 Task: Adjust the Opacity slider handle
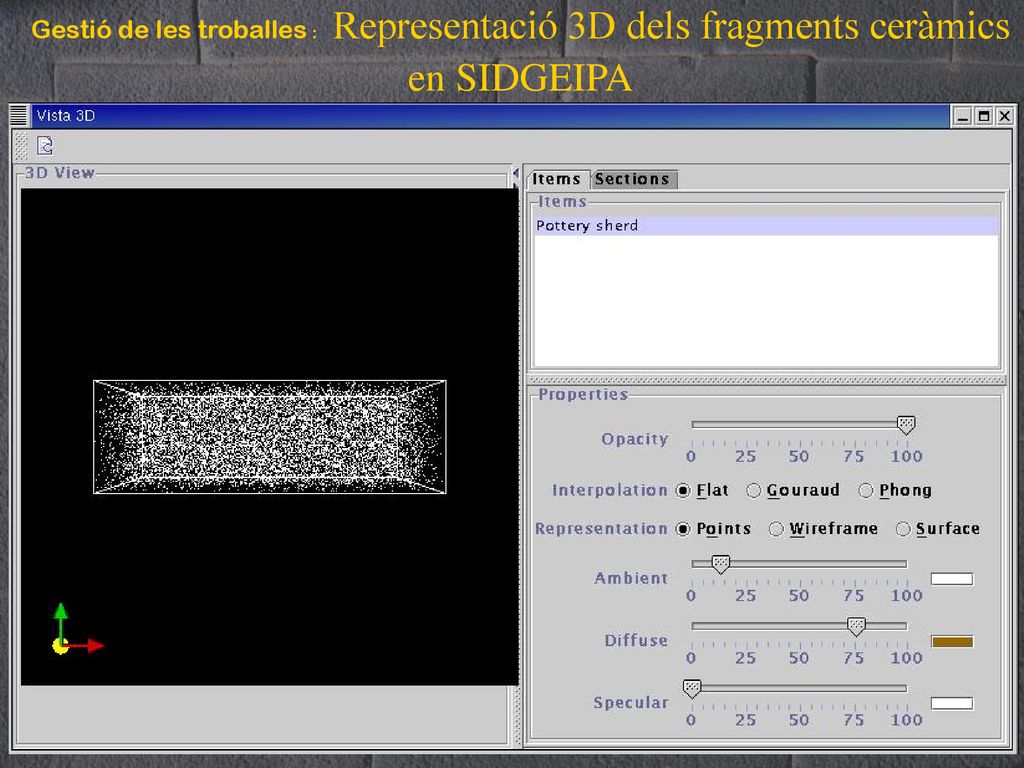pyautogui.click(x=906, y=425)
